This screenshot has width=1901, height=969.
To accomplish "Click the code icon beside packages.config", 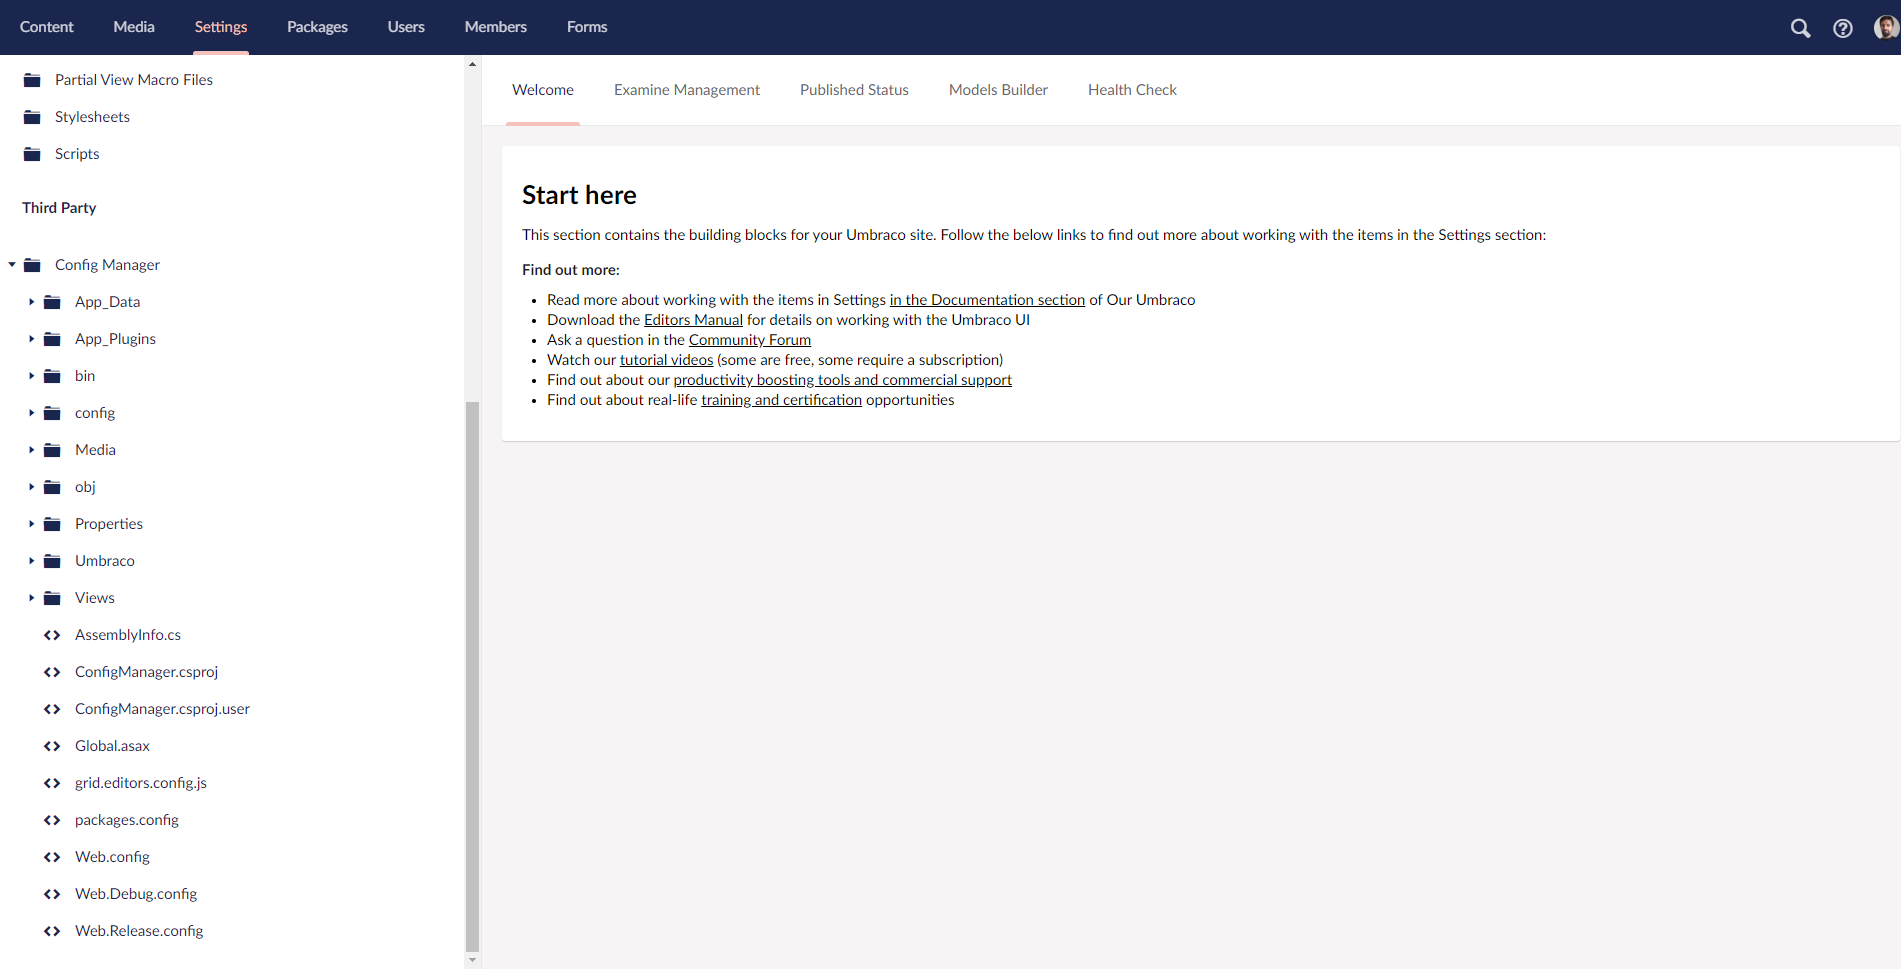I will point(52,820).
